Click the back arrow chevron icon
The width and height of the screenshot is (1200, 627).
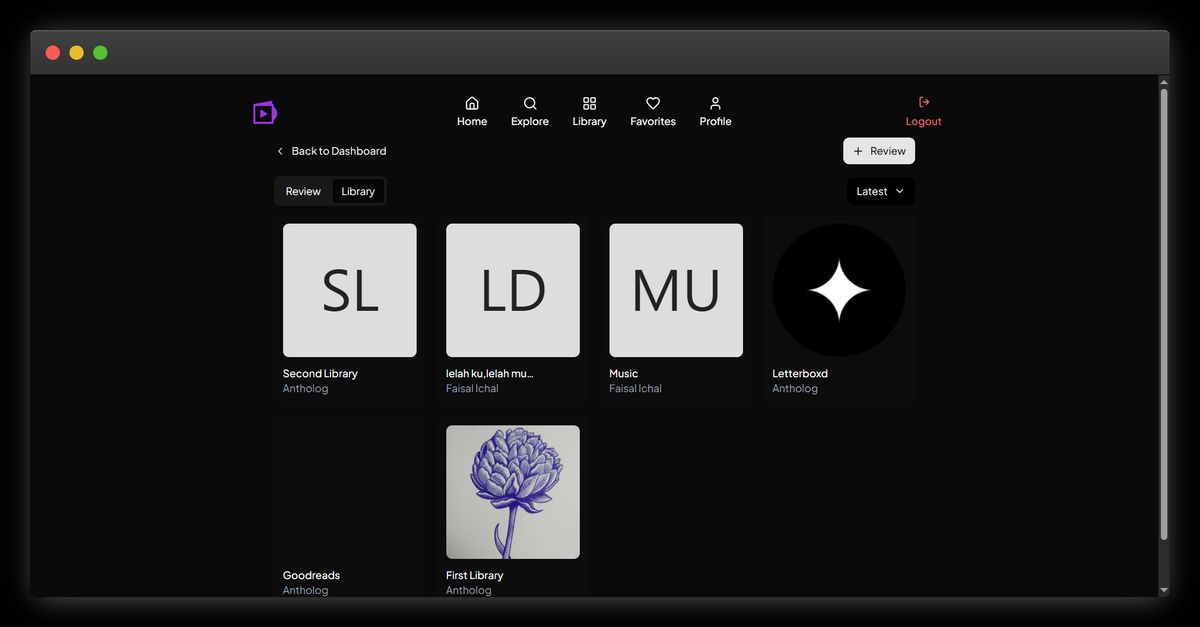(x=280, y=151)
